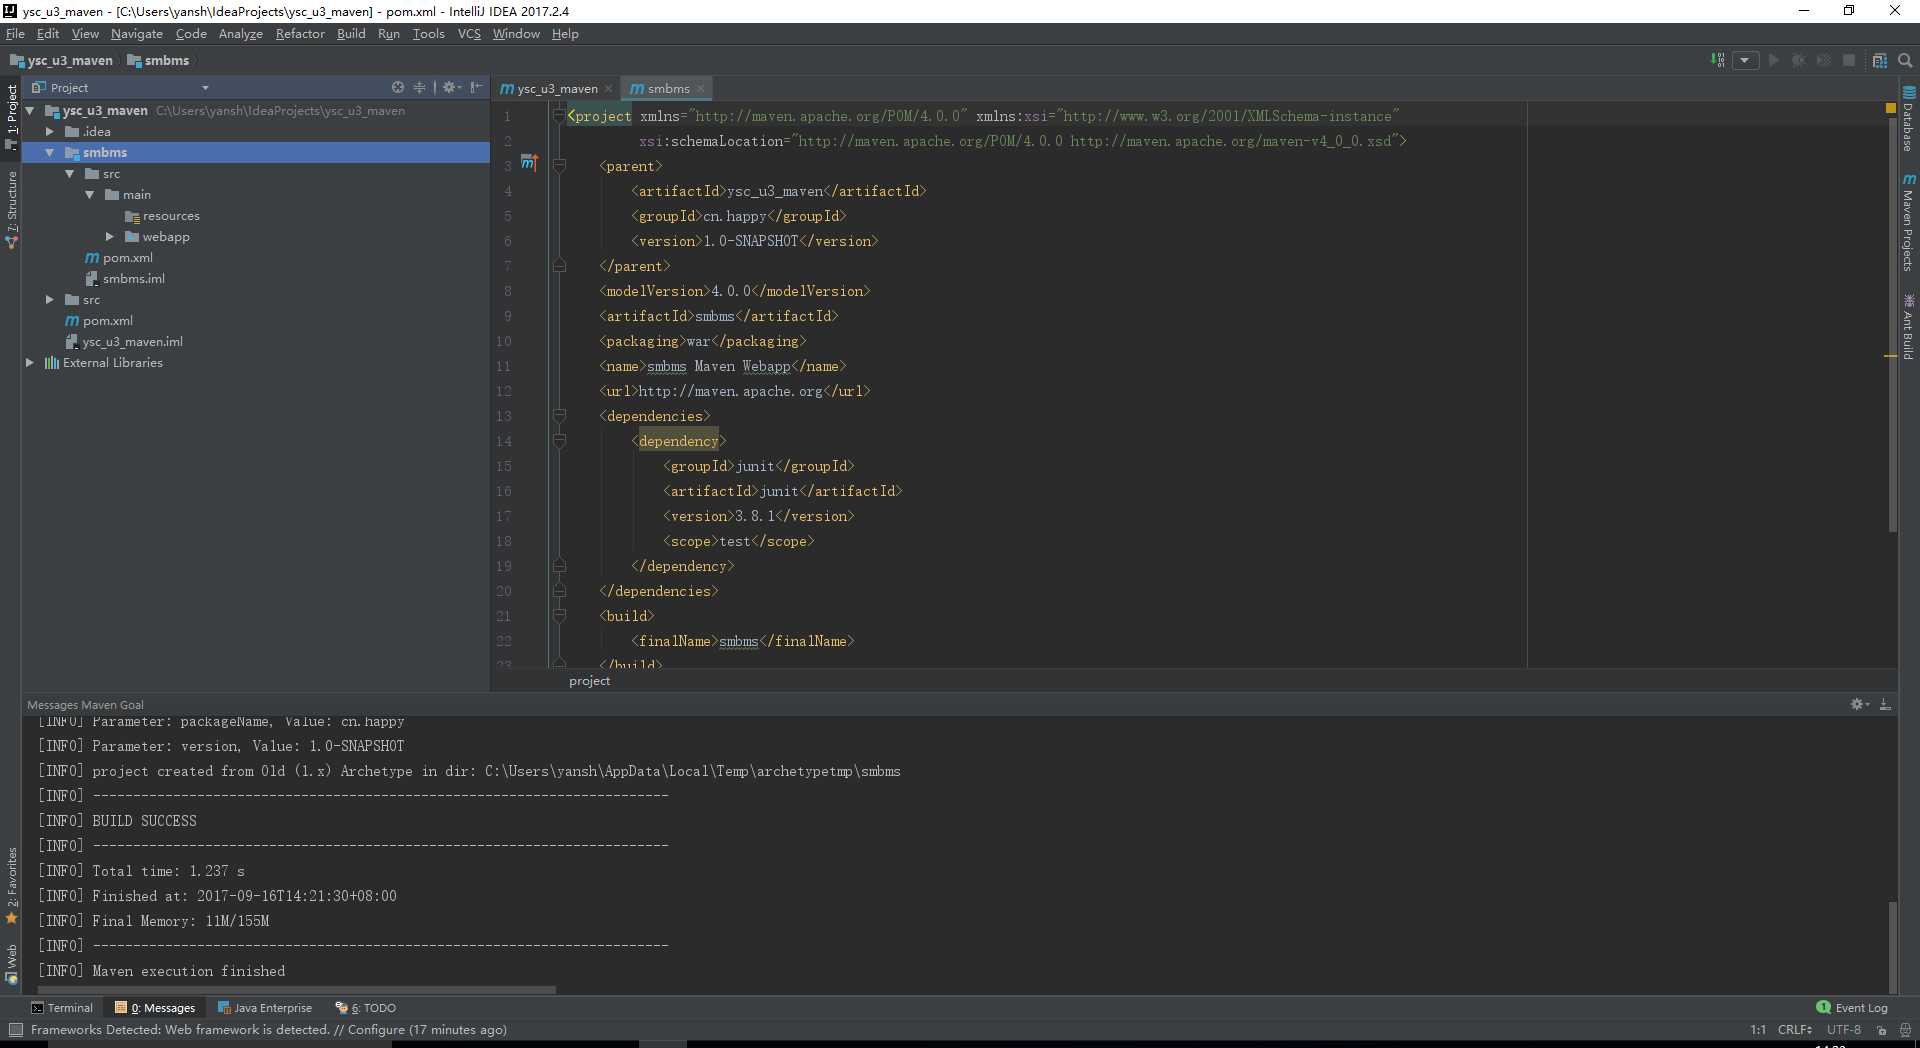Collapse the main folder

(x=90, y=194)
